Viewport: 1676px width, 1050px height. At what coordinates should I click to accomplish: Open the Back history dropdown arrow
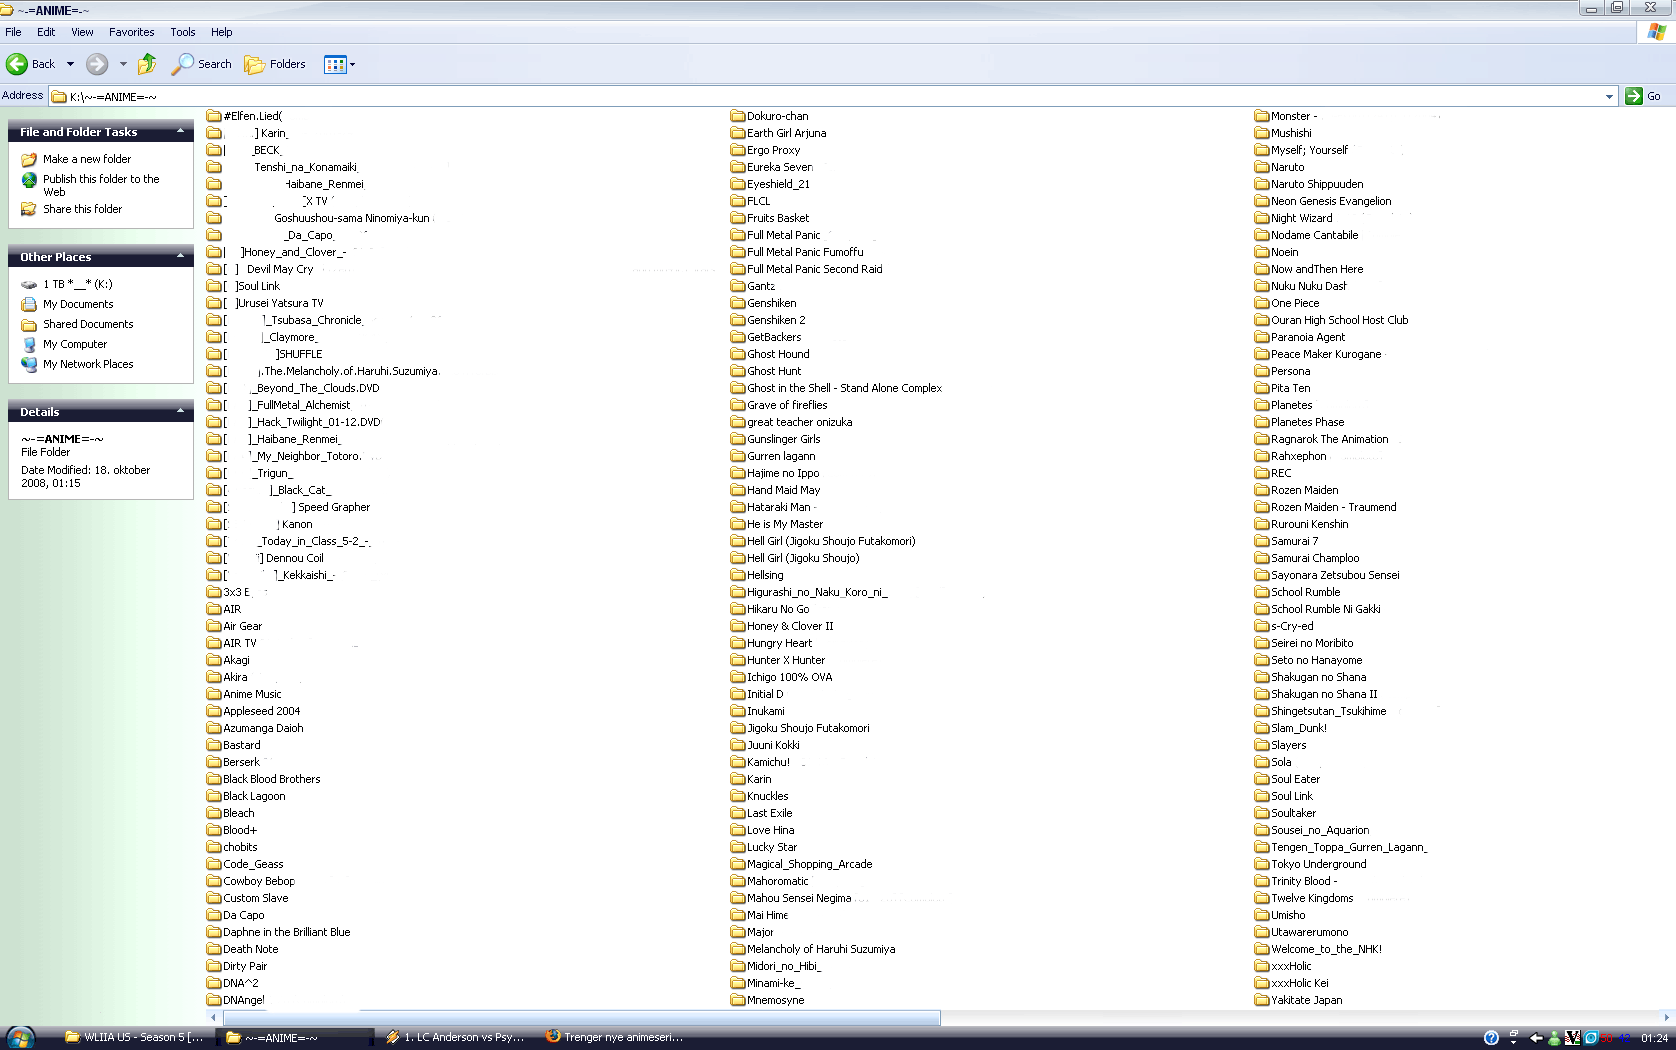(70, 64)
